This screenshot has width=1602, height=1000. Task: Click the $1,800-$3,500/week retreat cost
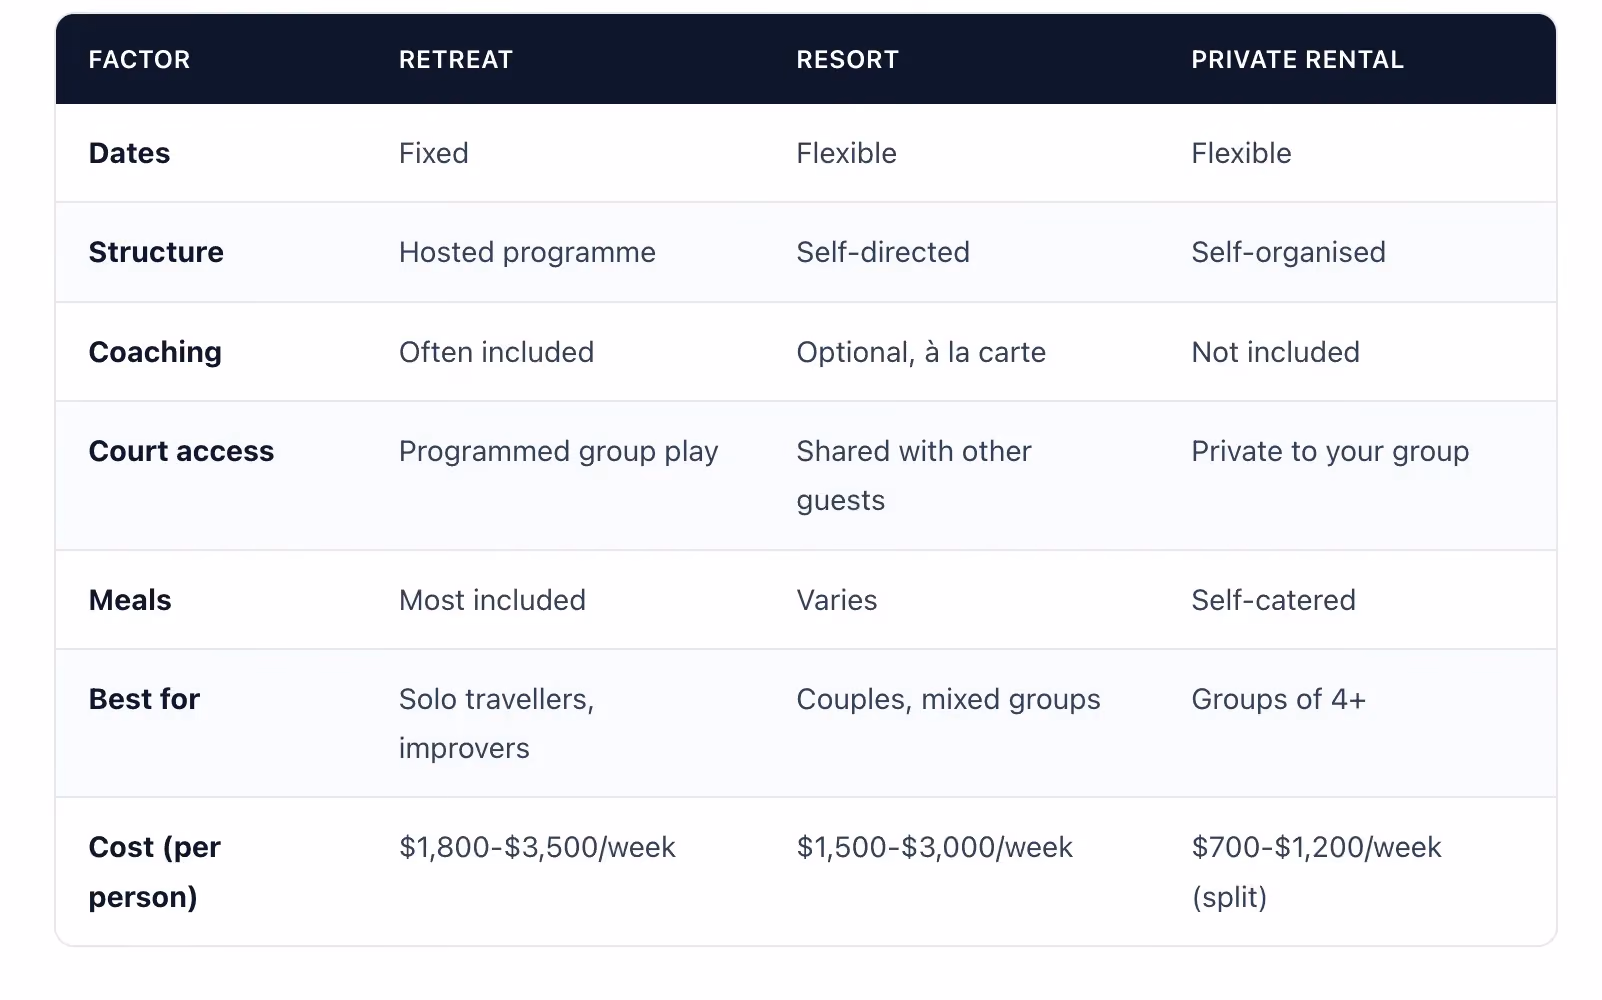(537, 848)
